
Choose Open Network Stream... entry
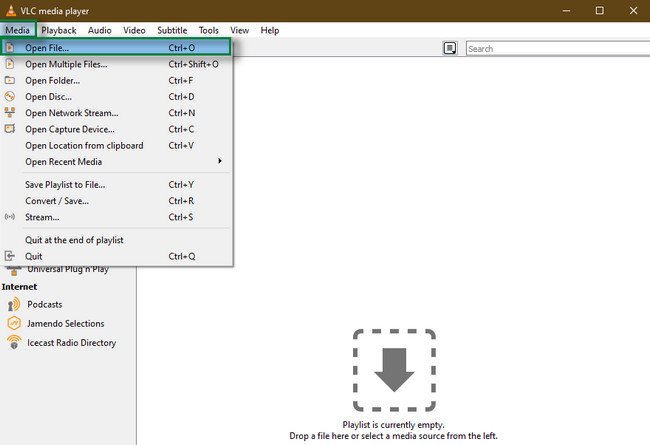pyautogui.click(x=116, y=113)
